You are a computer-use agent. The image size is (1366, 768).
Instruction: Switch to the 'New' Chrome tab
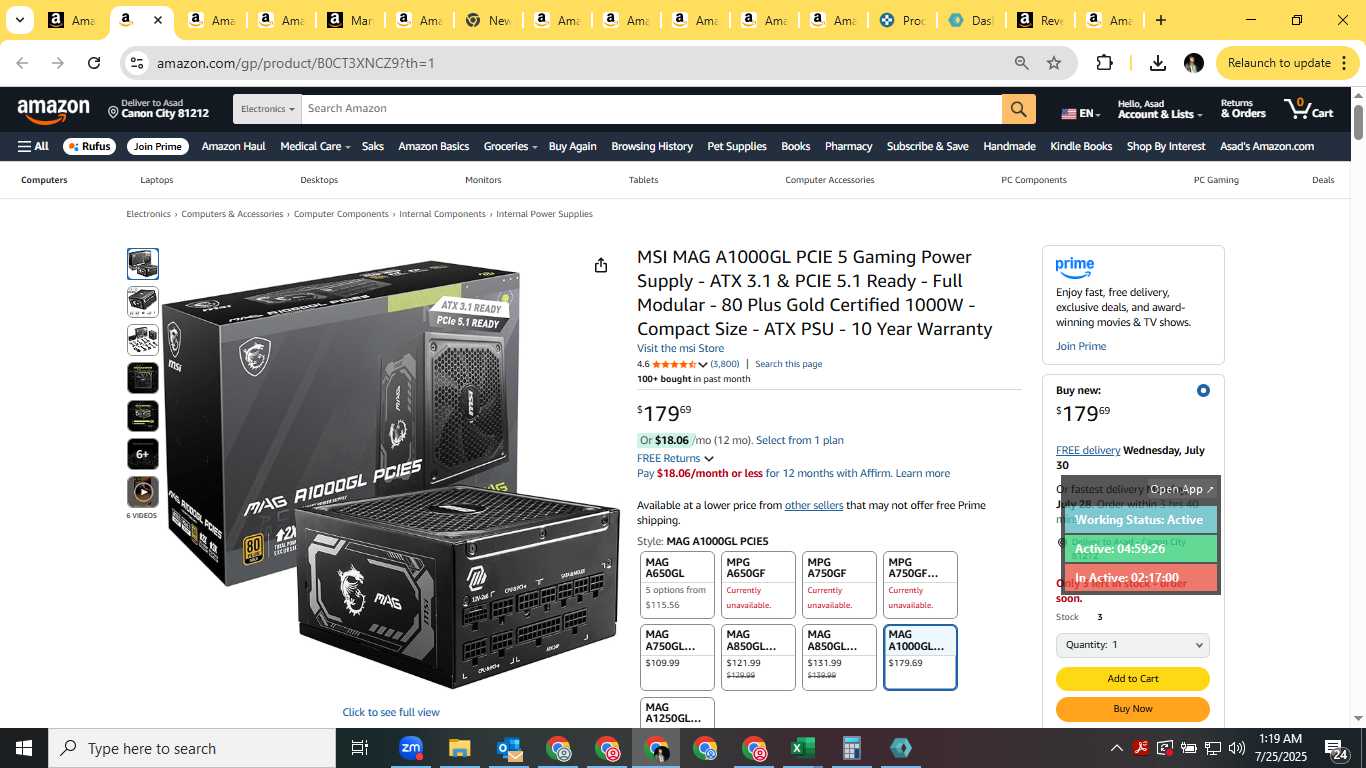487,20
